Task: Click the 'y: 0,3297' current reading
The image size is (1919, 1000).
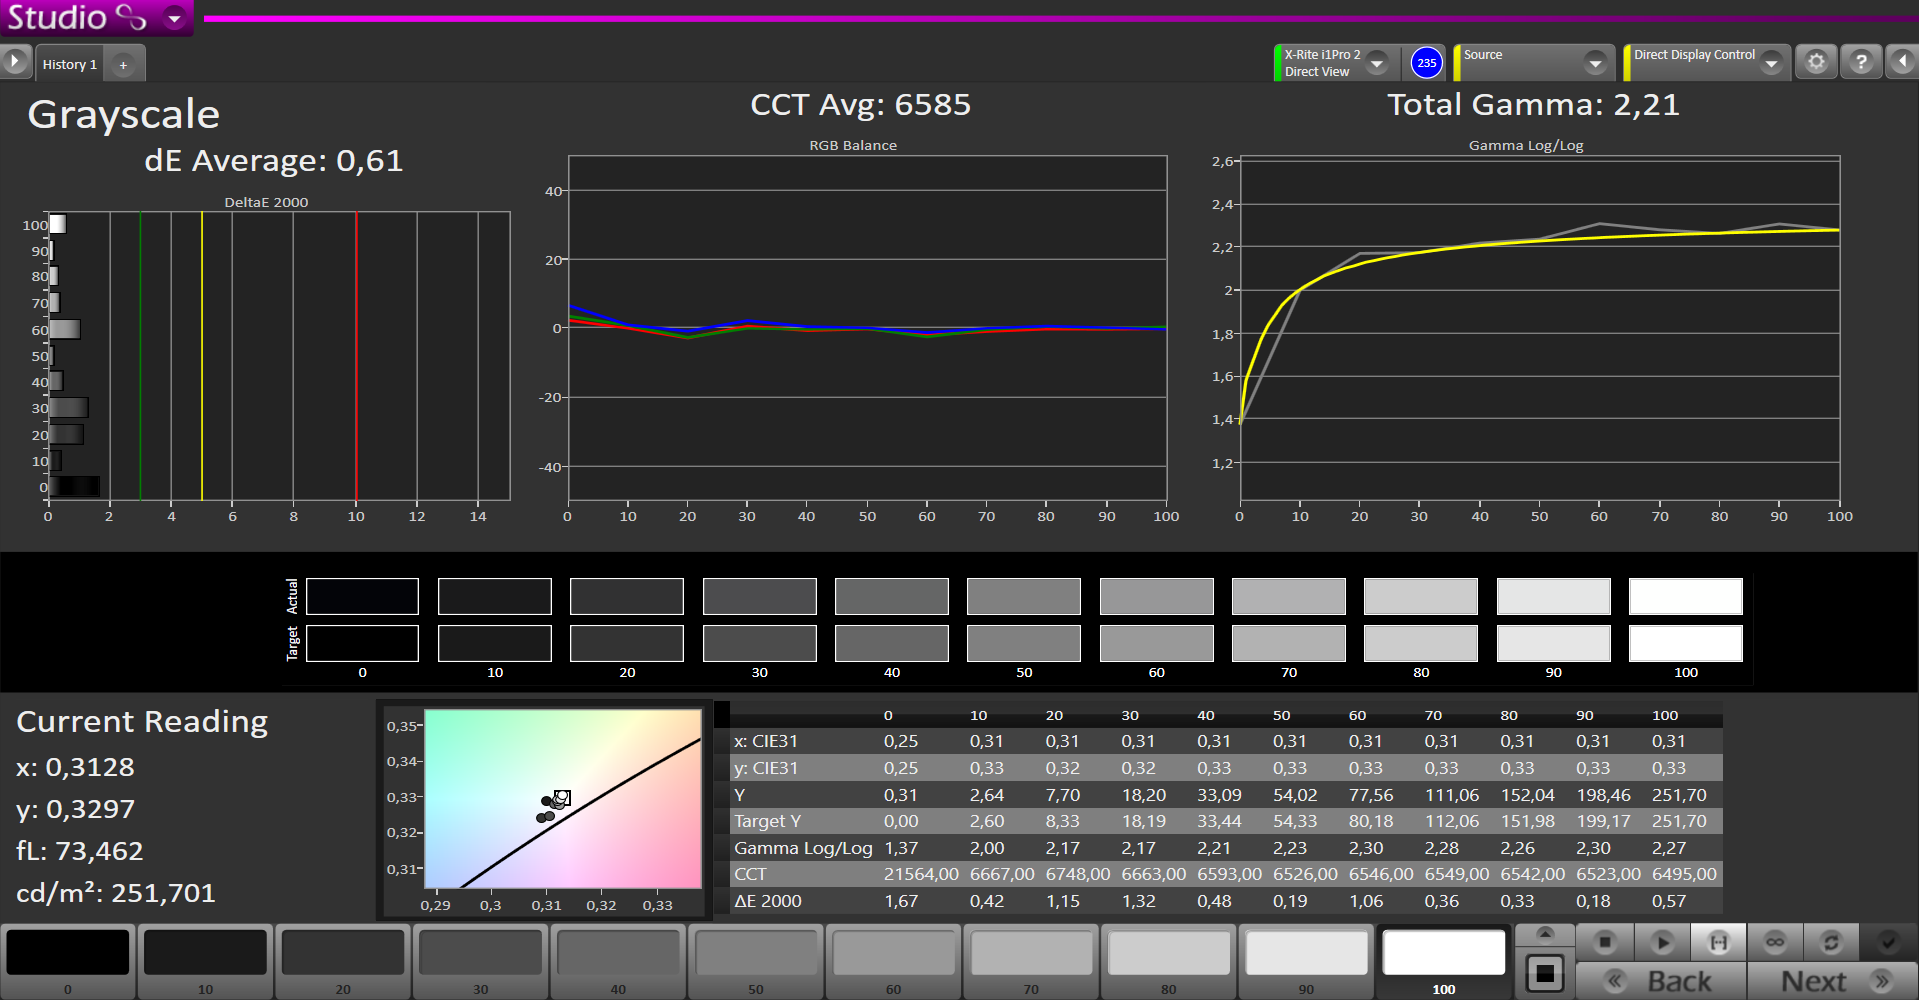Action: pos(75,809)
